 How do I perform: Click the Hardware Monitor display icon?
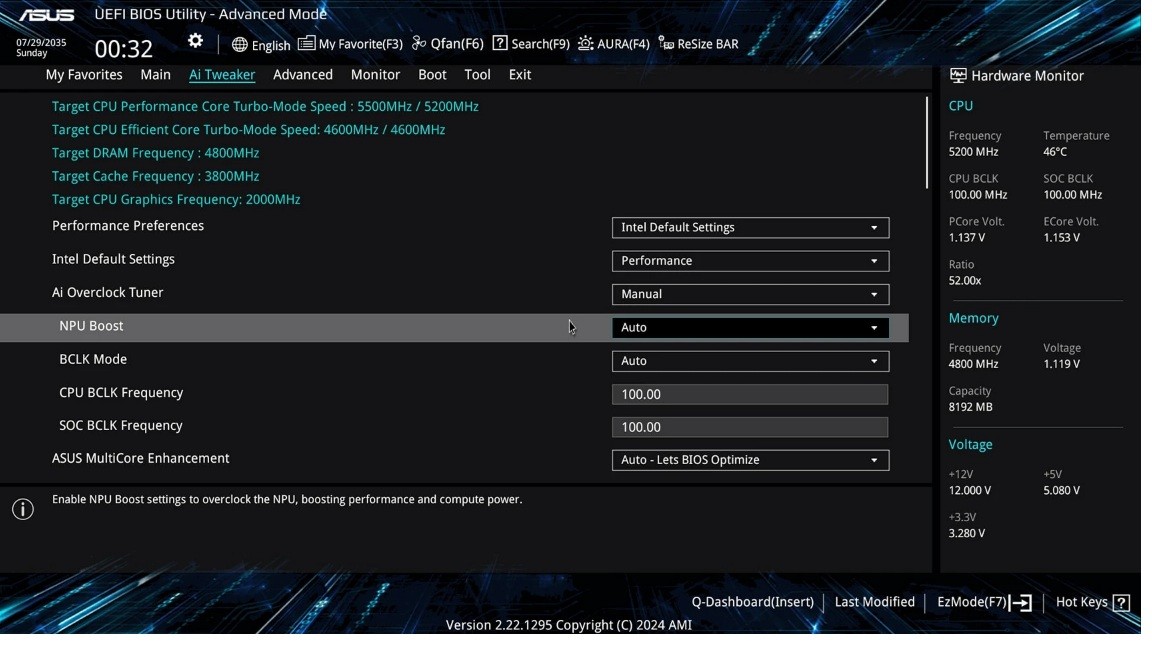958,76
